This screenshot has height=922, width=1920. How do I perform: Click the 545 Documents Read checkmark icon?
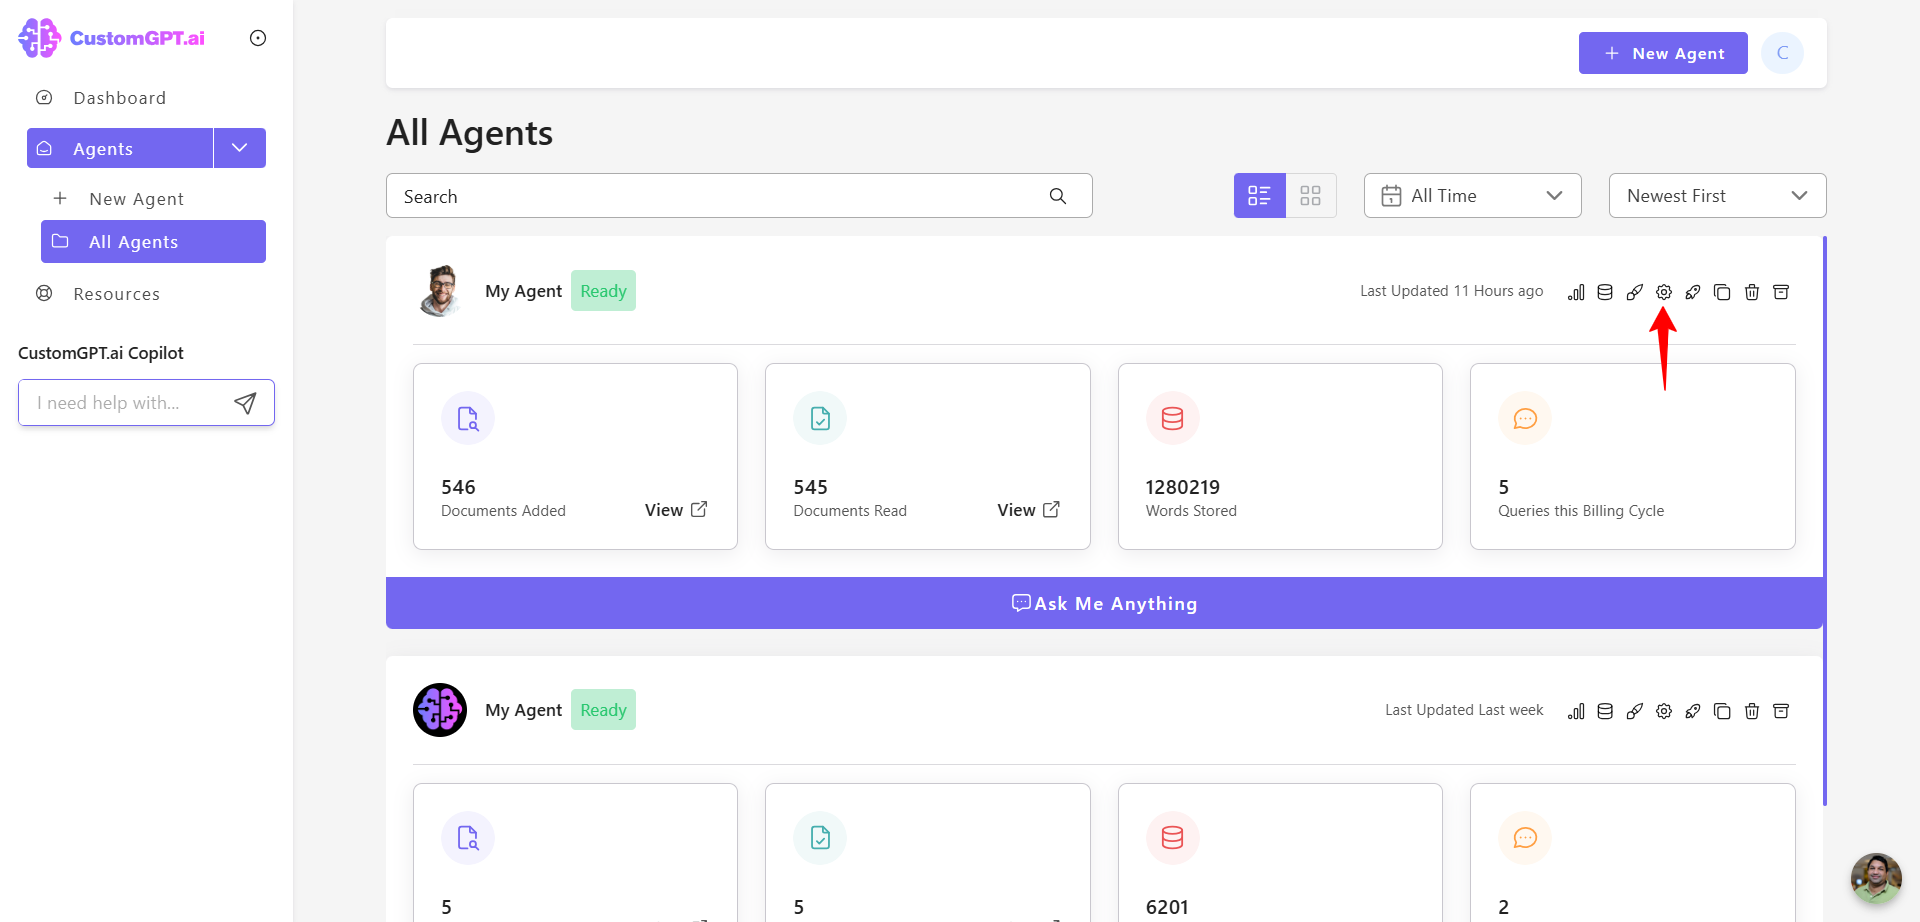(820, 418)
